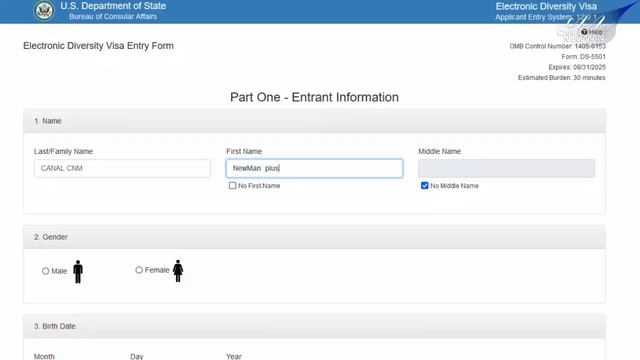Click the Bureau of Consular Affairs text

pos(113,17)
